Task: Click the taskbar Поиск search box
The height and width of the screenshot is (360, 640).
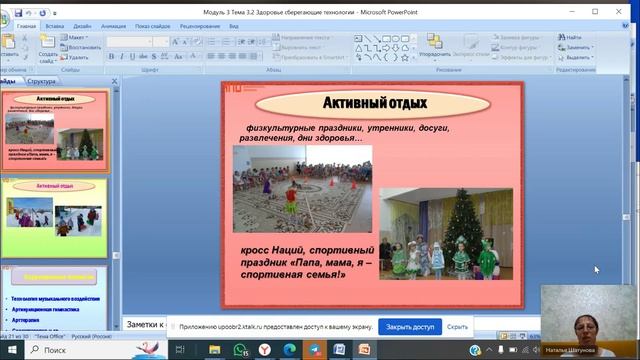Action: coord(96,350)
